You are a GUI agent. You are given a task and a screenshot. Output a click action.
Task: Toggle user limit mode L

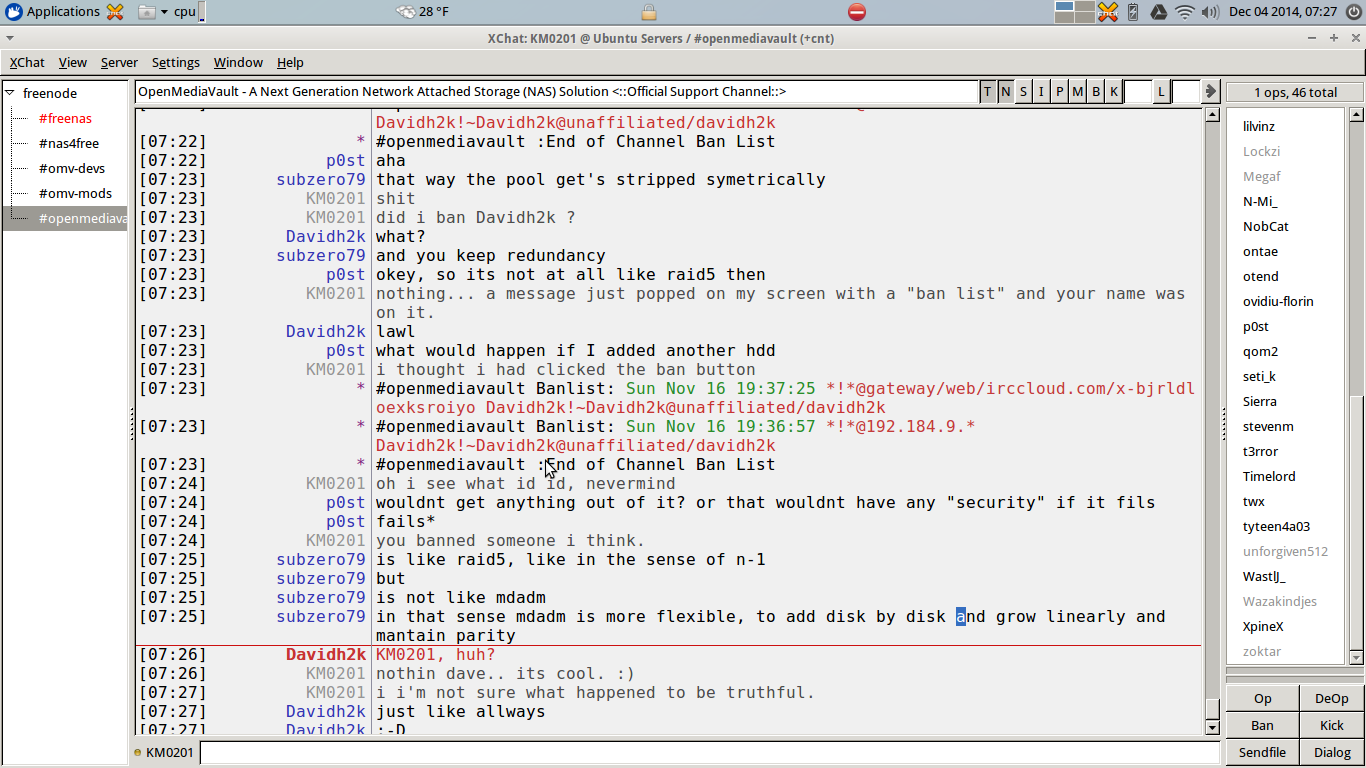pyautogui.click(x=1161, y=92)
